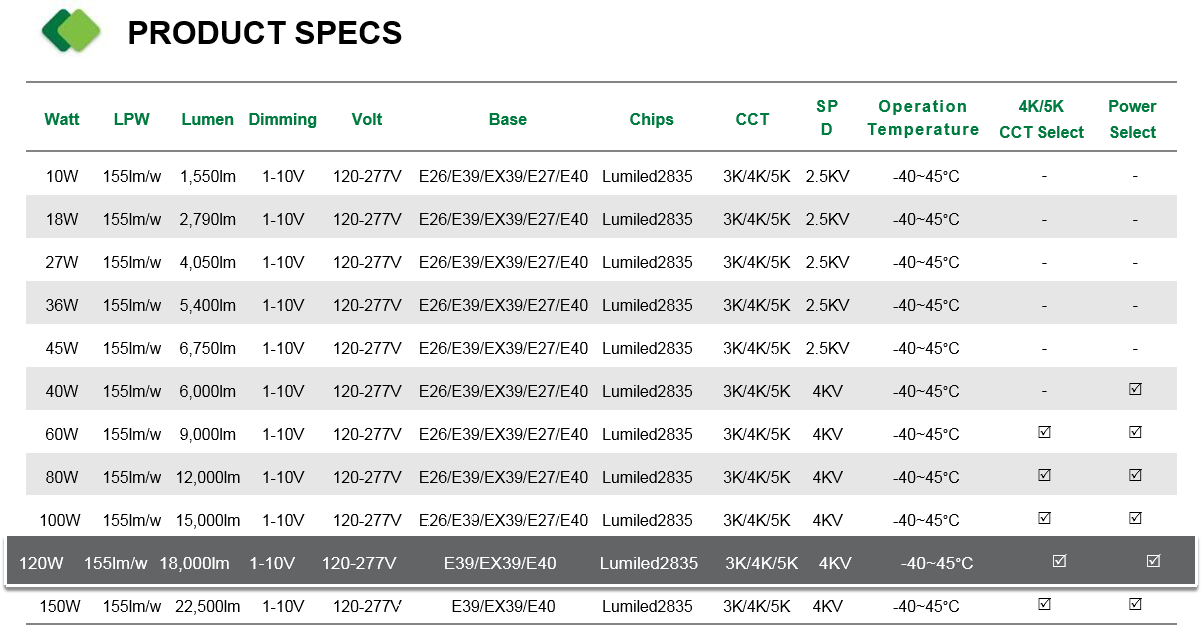Select the Watt column header
The height and width of the screenshot is (626, 1203).
click(x=62, y=119)
